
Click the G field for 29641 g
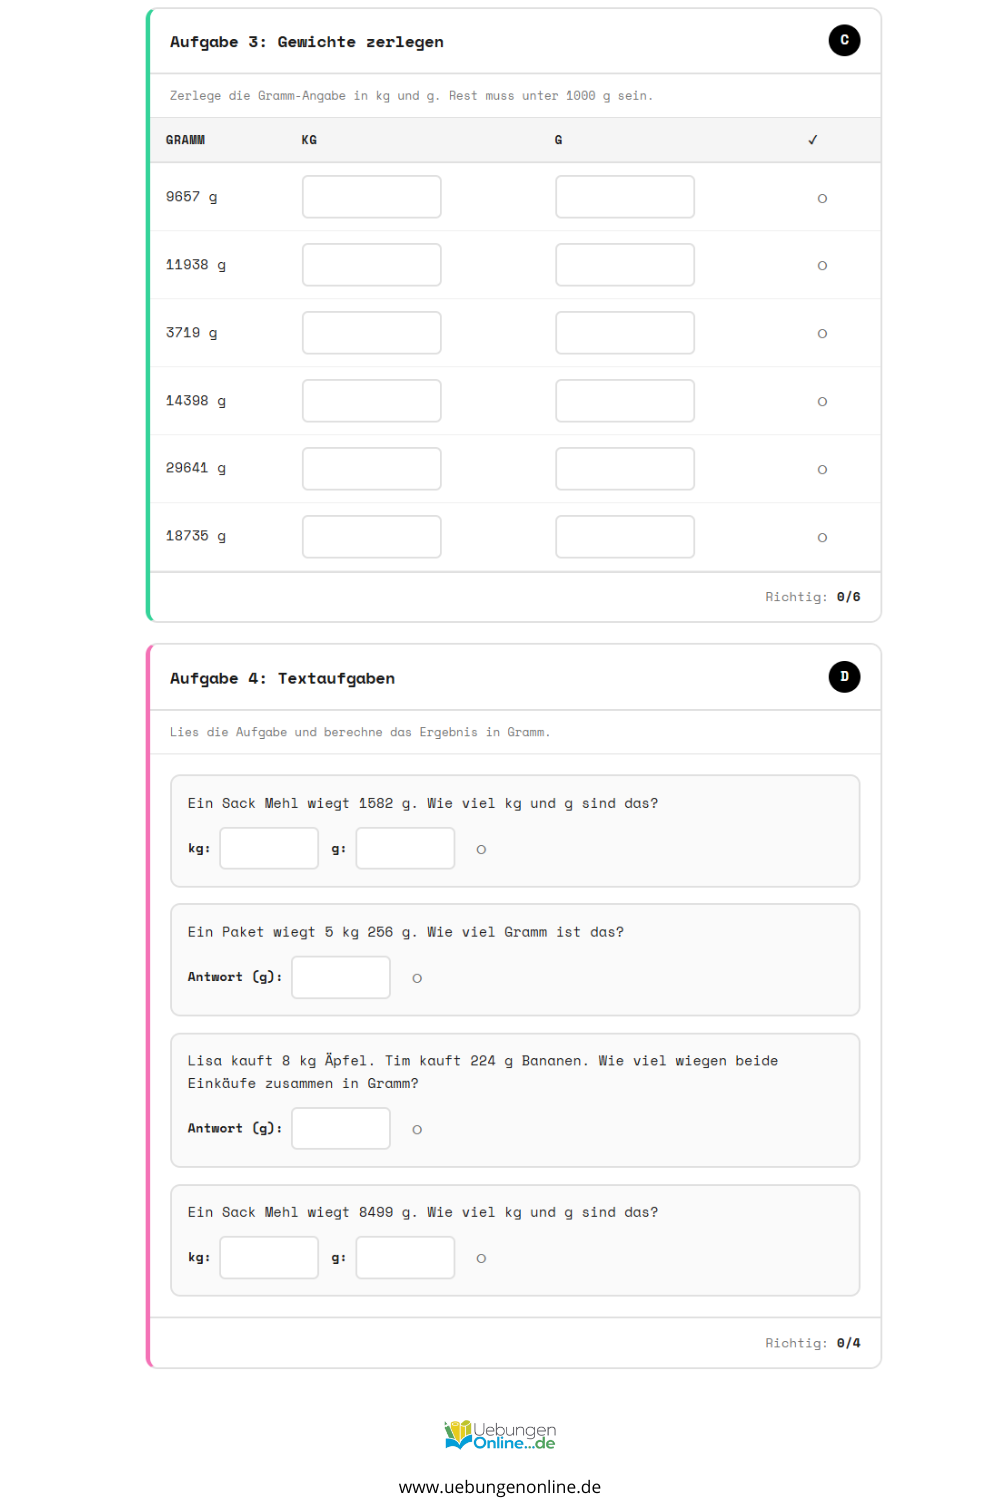(x=625, y=469)
